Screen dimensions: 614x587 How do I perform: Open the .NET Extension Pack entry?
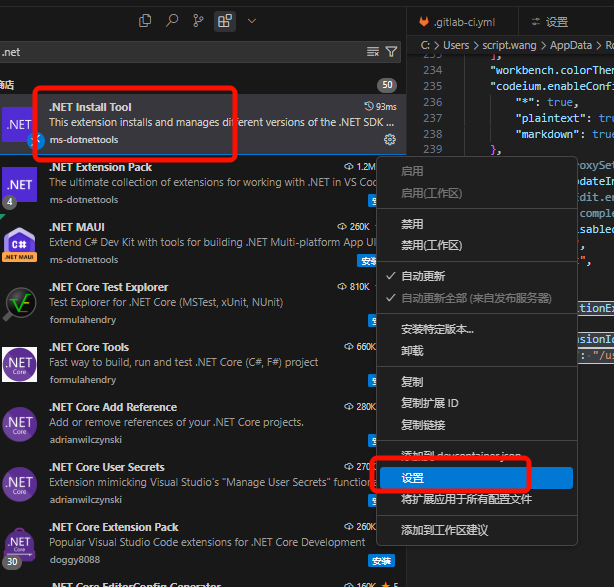pos(188,184)
